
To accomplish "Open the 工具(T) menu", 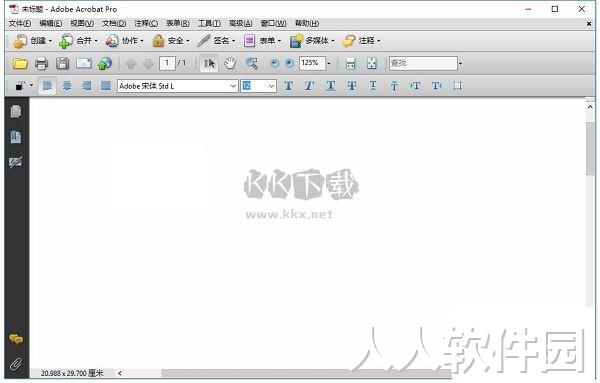I will [x=209, y=23].
